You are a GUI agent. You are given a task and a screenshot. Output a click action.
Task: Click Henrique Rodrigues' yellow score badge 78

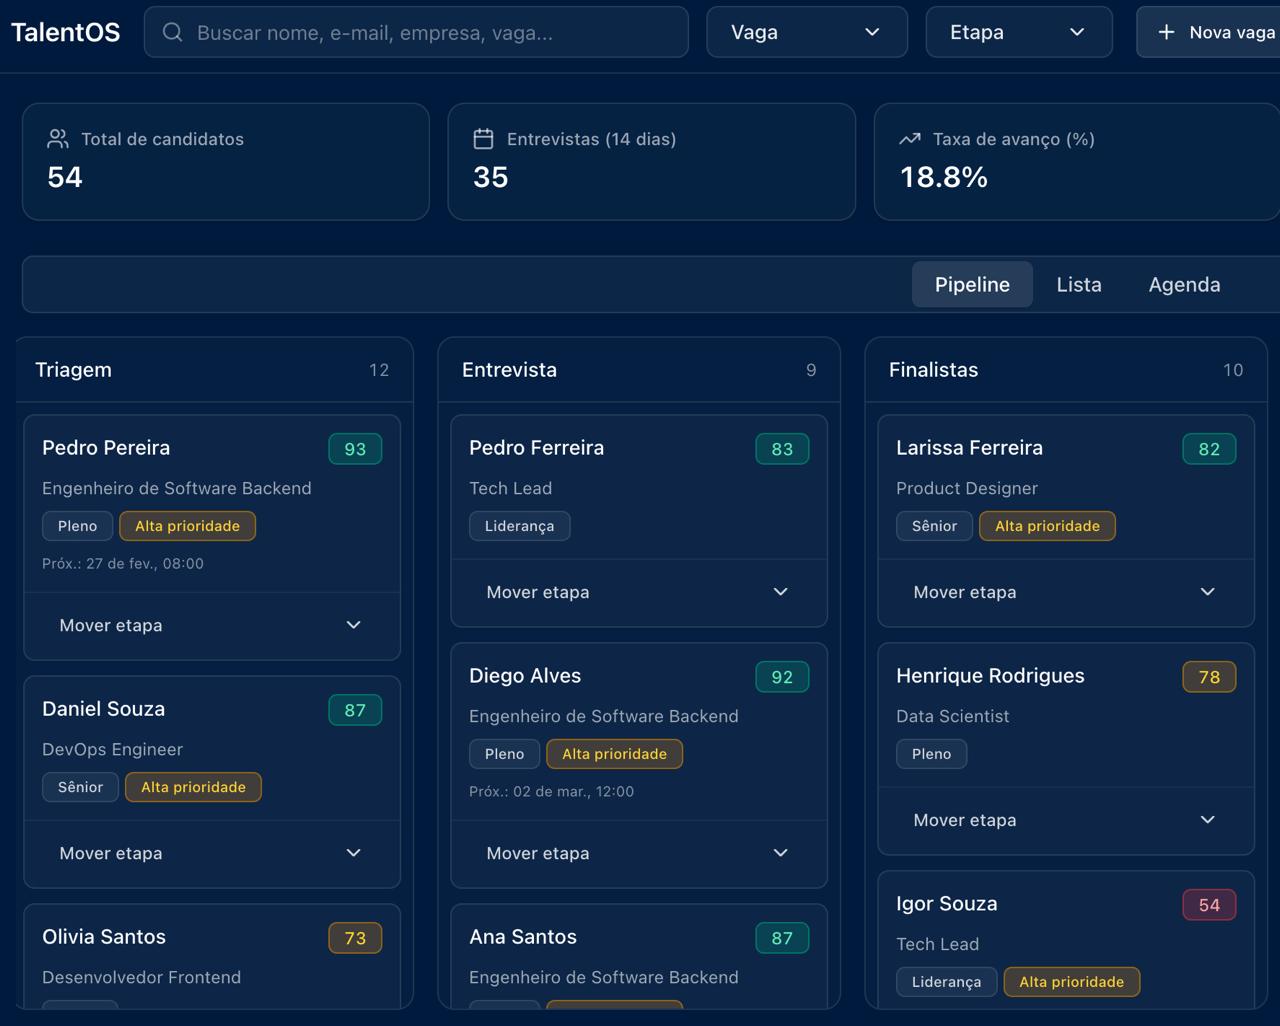tap(1209, 677)
